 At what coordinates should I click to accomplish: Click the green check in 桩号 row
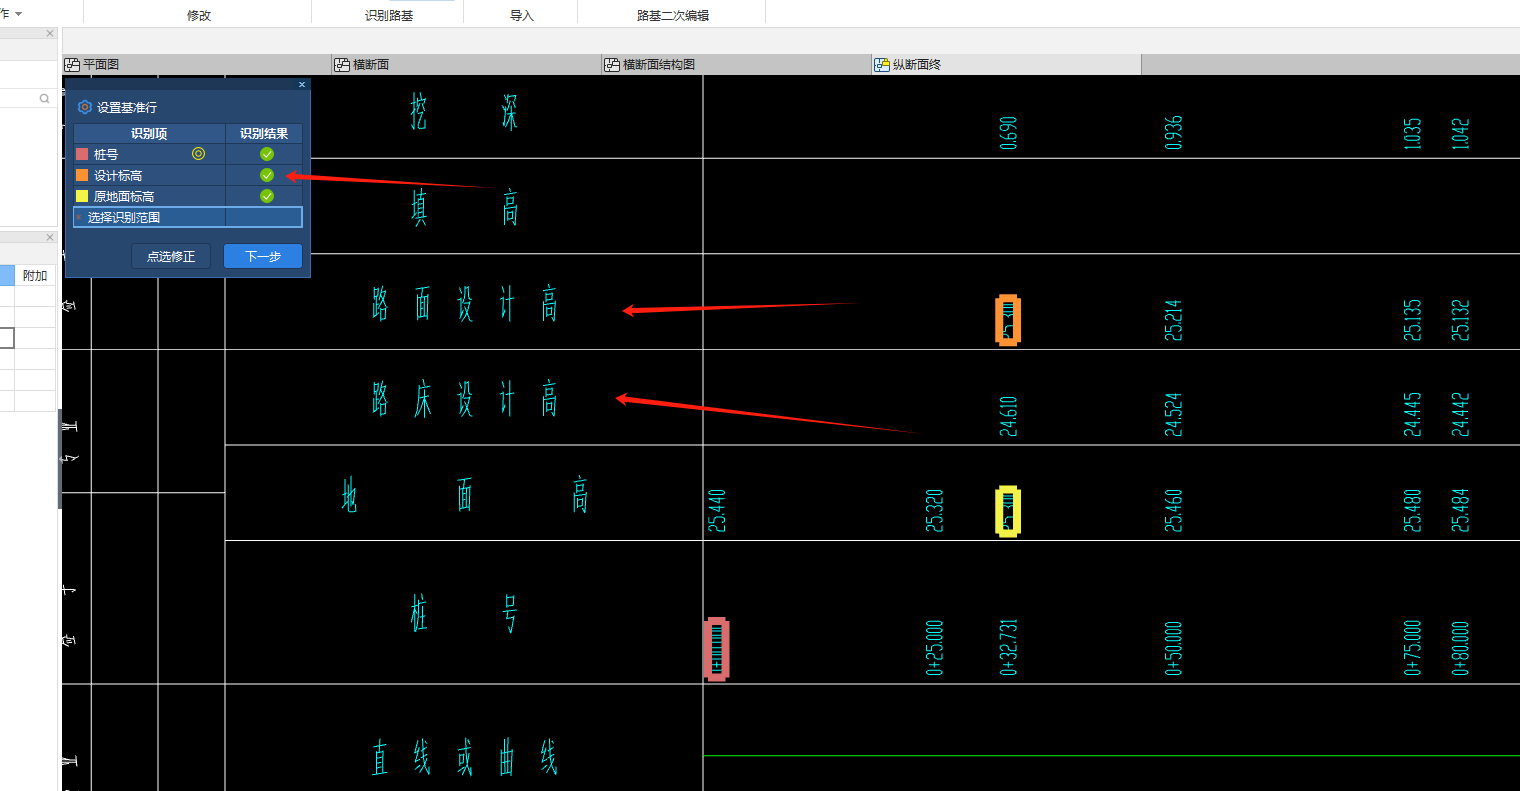coord(267,154)
